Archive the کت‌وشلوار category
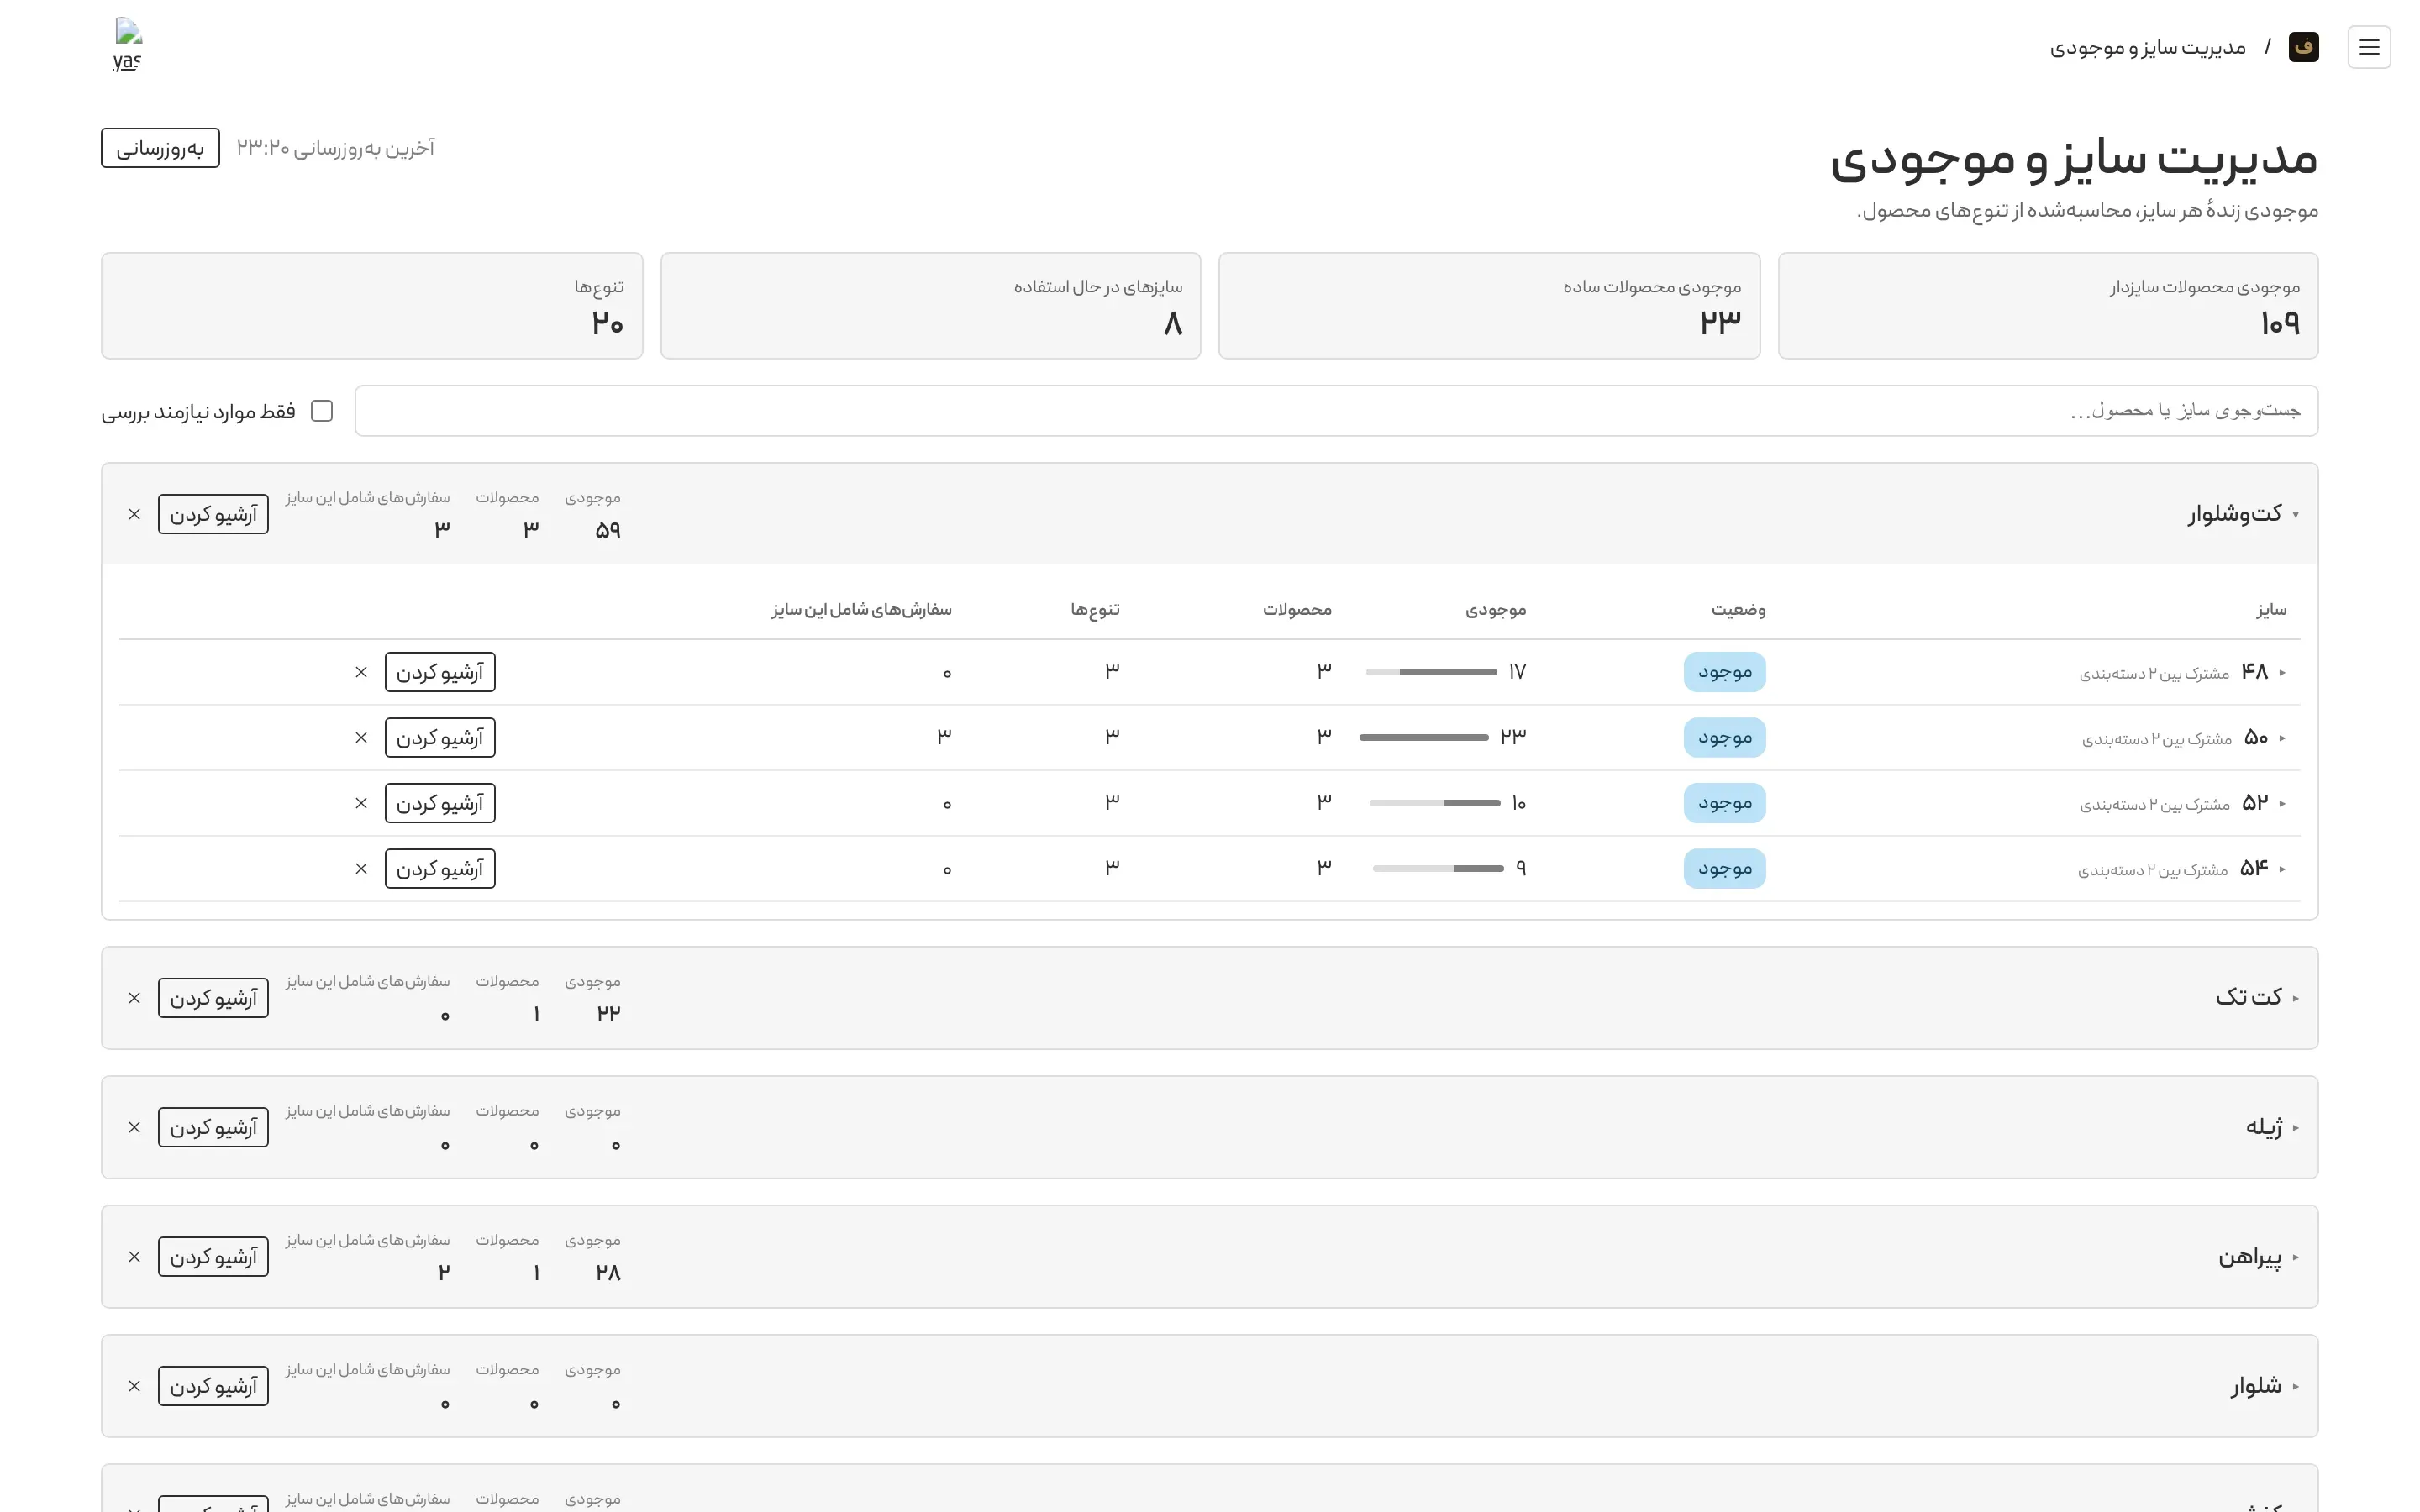The image size is (2420, 1512). (x=213, y=514)
